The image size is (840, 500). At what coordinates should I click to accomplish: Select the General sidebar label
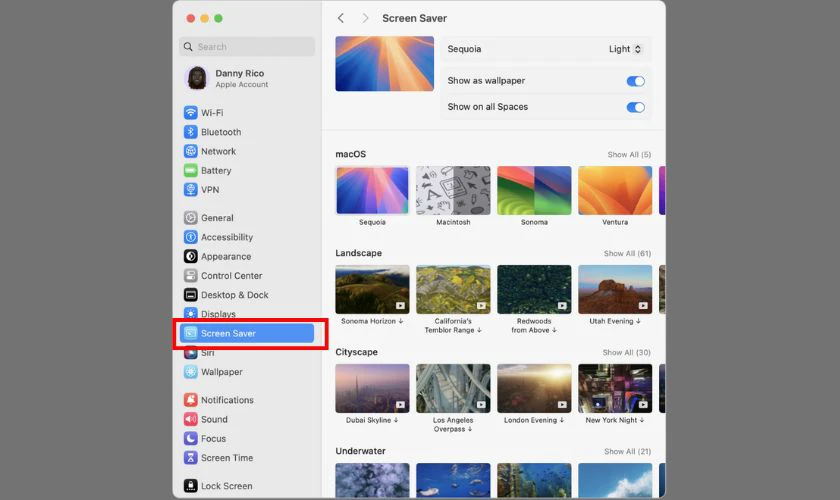217,218
